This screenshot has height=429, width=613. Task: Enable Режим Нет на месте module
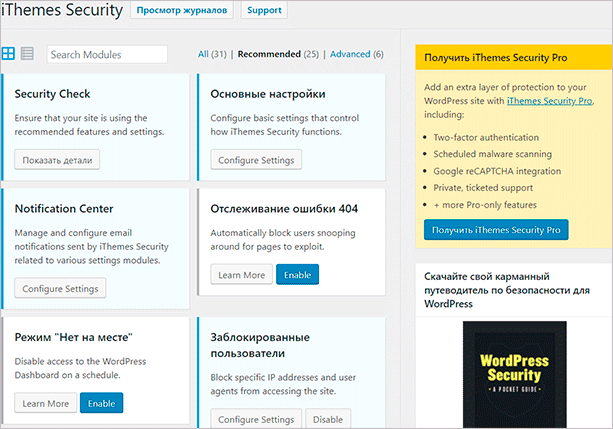coord(102,403)
